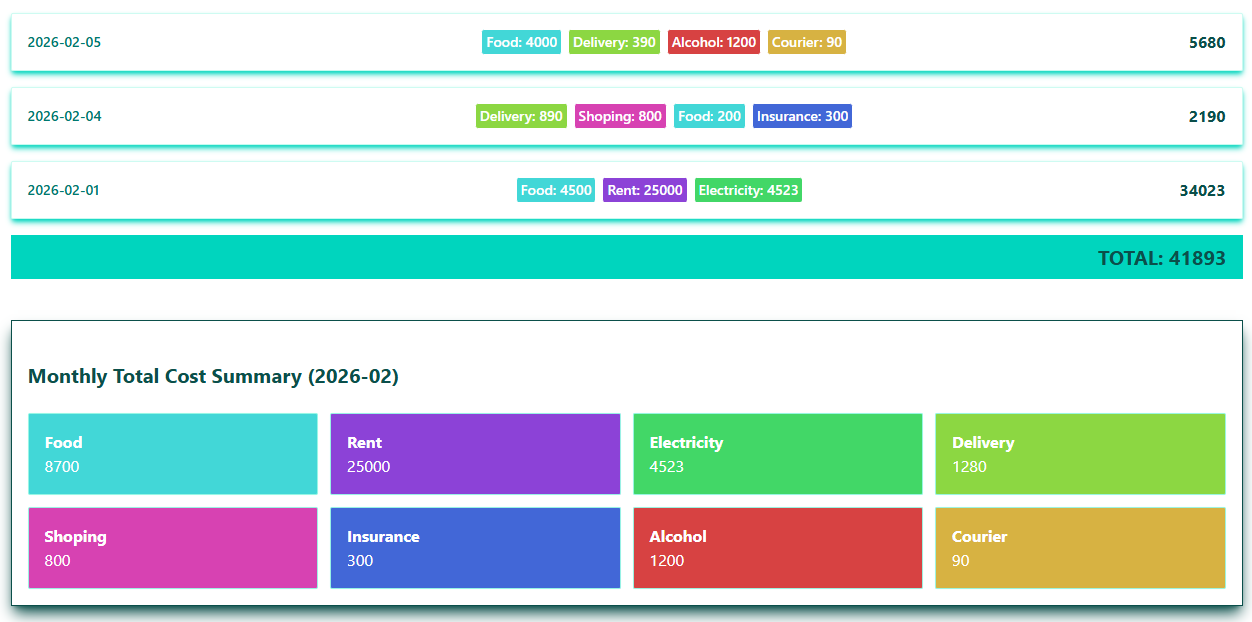This screenshot has height=622, width=1252.
Task: Select the Courier: 90 tag
Action: pyautogui.click(x=806, y=42)
